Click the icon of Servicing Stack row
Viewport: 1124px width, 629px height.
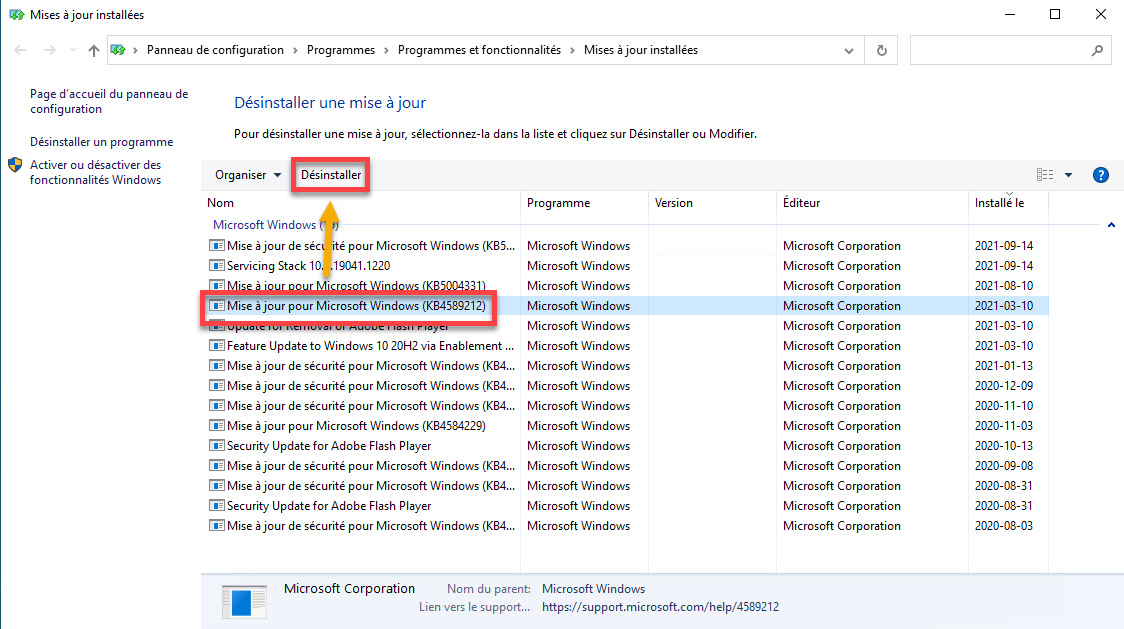tap(216, 266)
